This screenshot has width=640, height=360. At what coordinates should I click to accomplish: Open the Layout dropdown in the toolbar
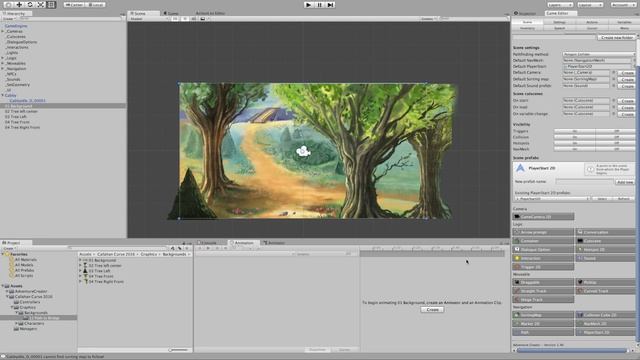click(x=590, y=4)
